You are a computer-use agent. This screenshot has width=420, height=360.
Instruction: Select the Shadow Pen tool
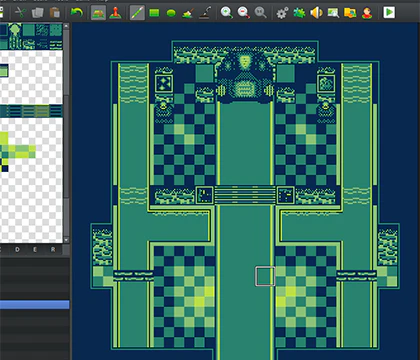click(x=205, y=13)
